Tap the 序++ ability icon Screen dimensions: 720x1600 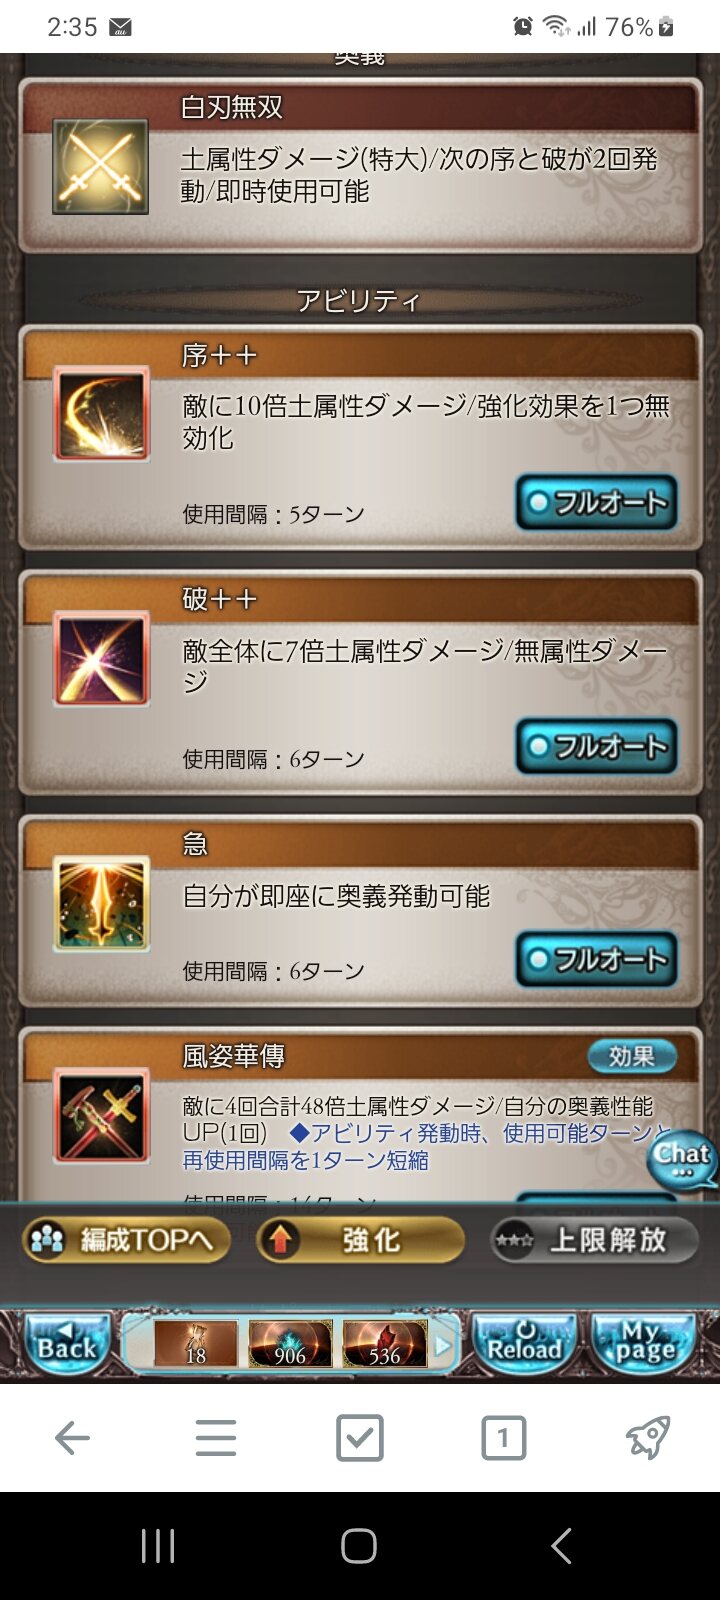point(101,413)
